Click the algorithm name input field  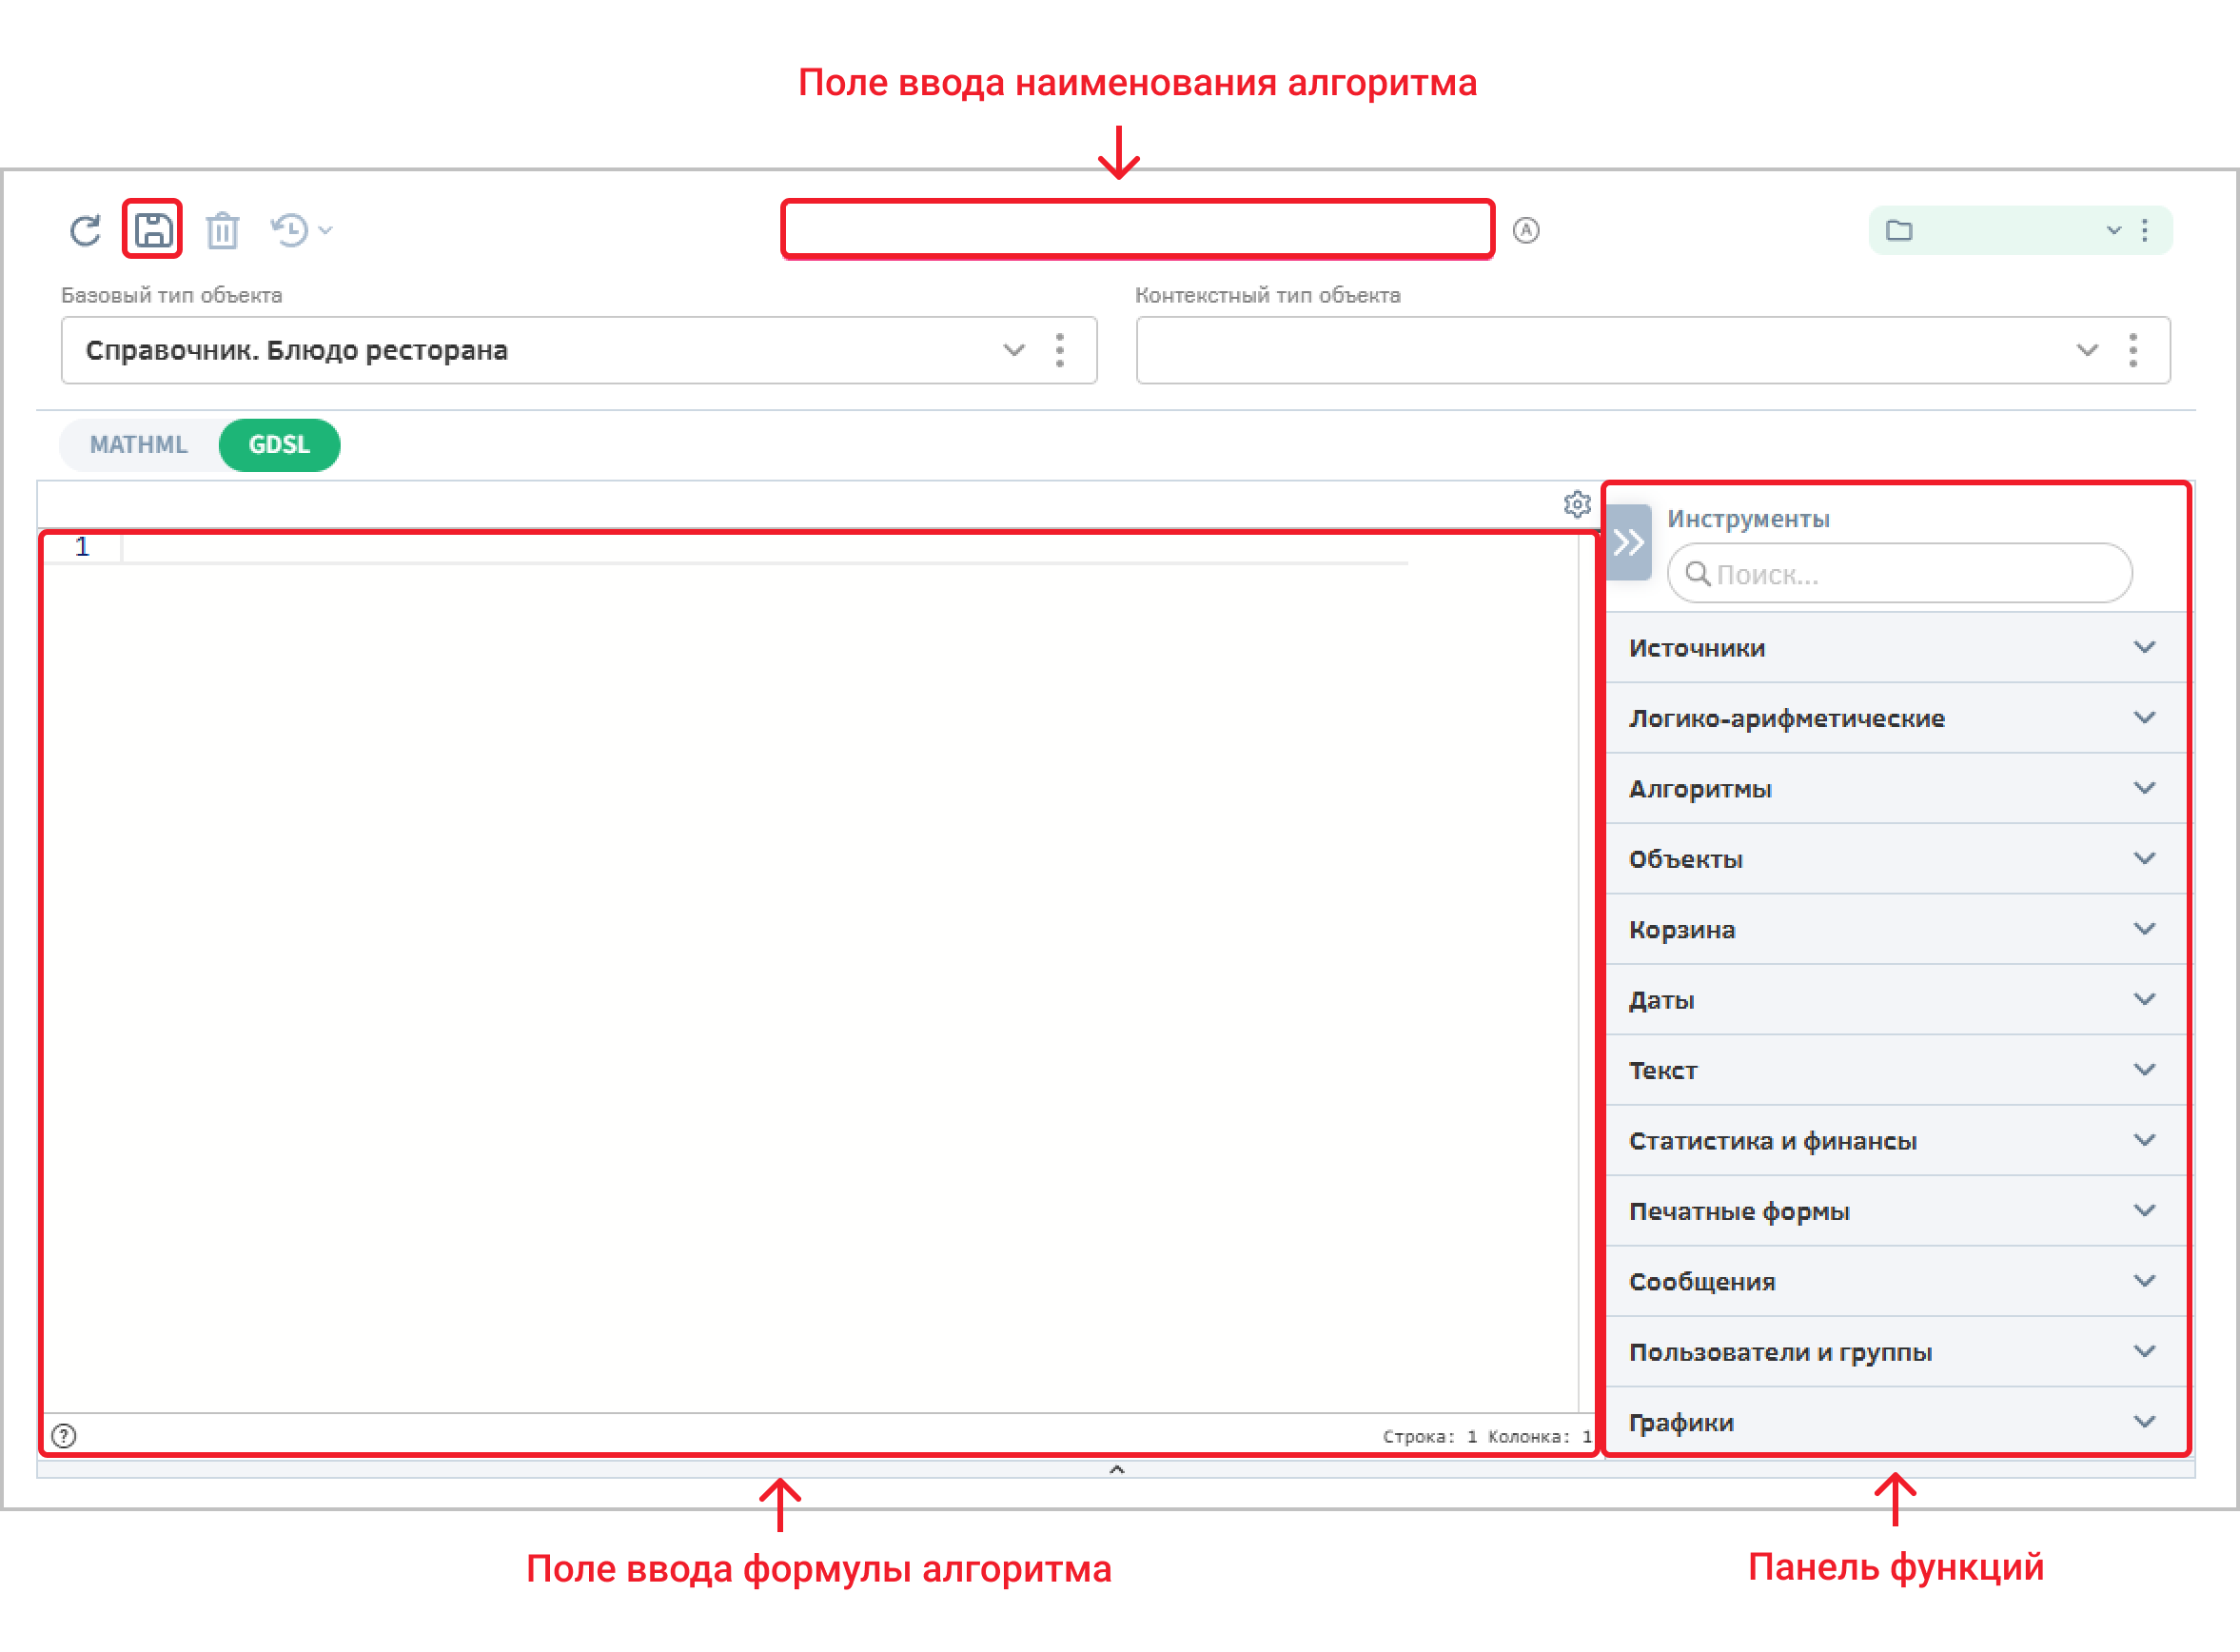pos(1137,230)
